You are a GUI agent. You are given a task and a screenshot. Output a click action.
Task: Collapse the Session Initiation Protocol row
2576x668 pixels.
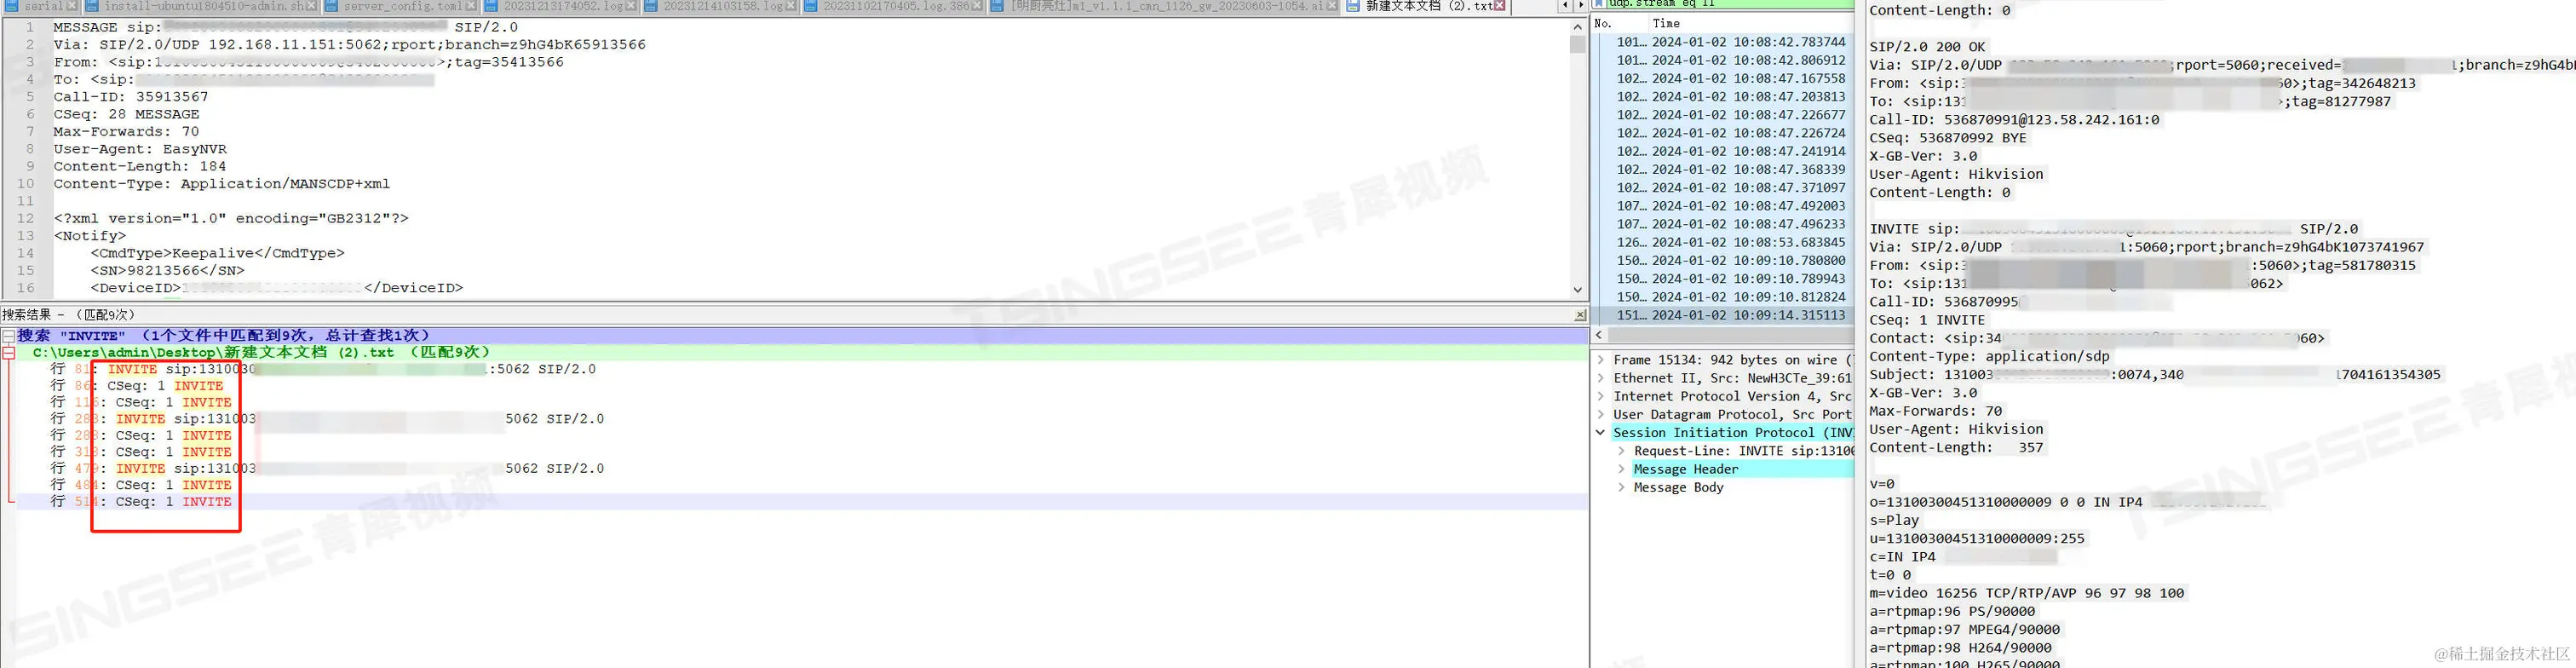tap(1601, 433)
